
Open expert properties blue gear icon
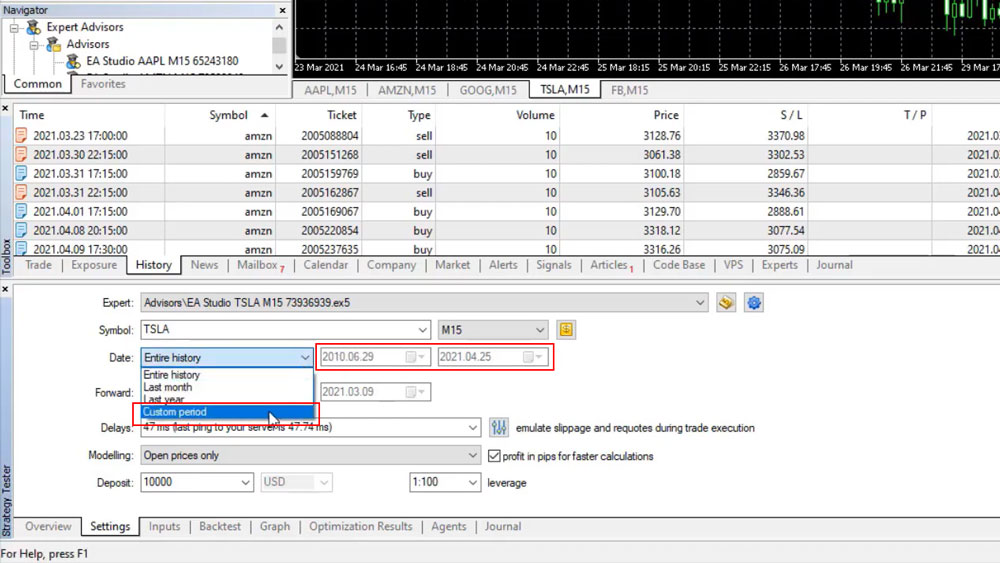tap(754, 303)
